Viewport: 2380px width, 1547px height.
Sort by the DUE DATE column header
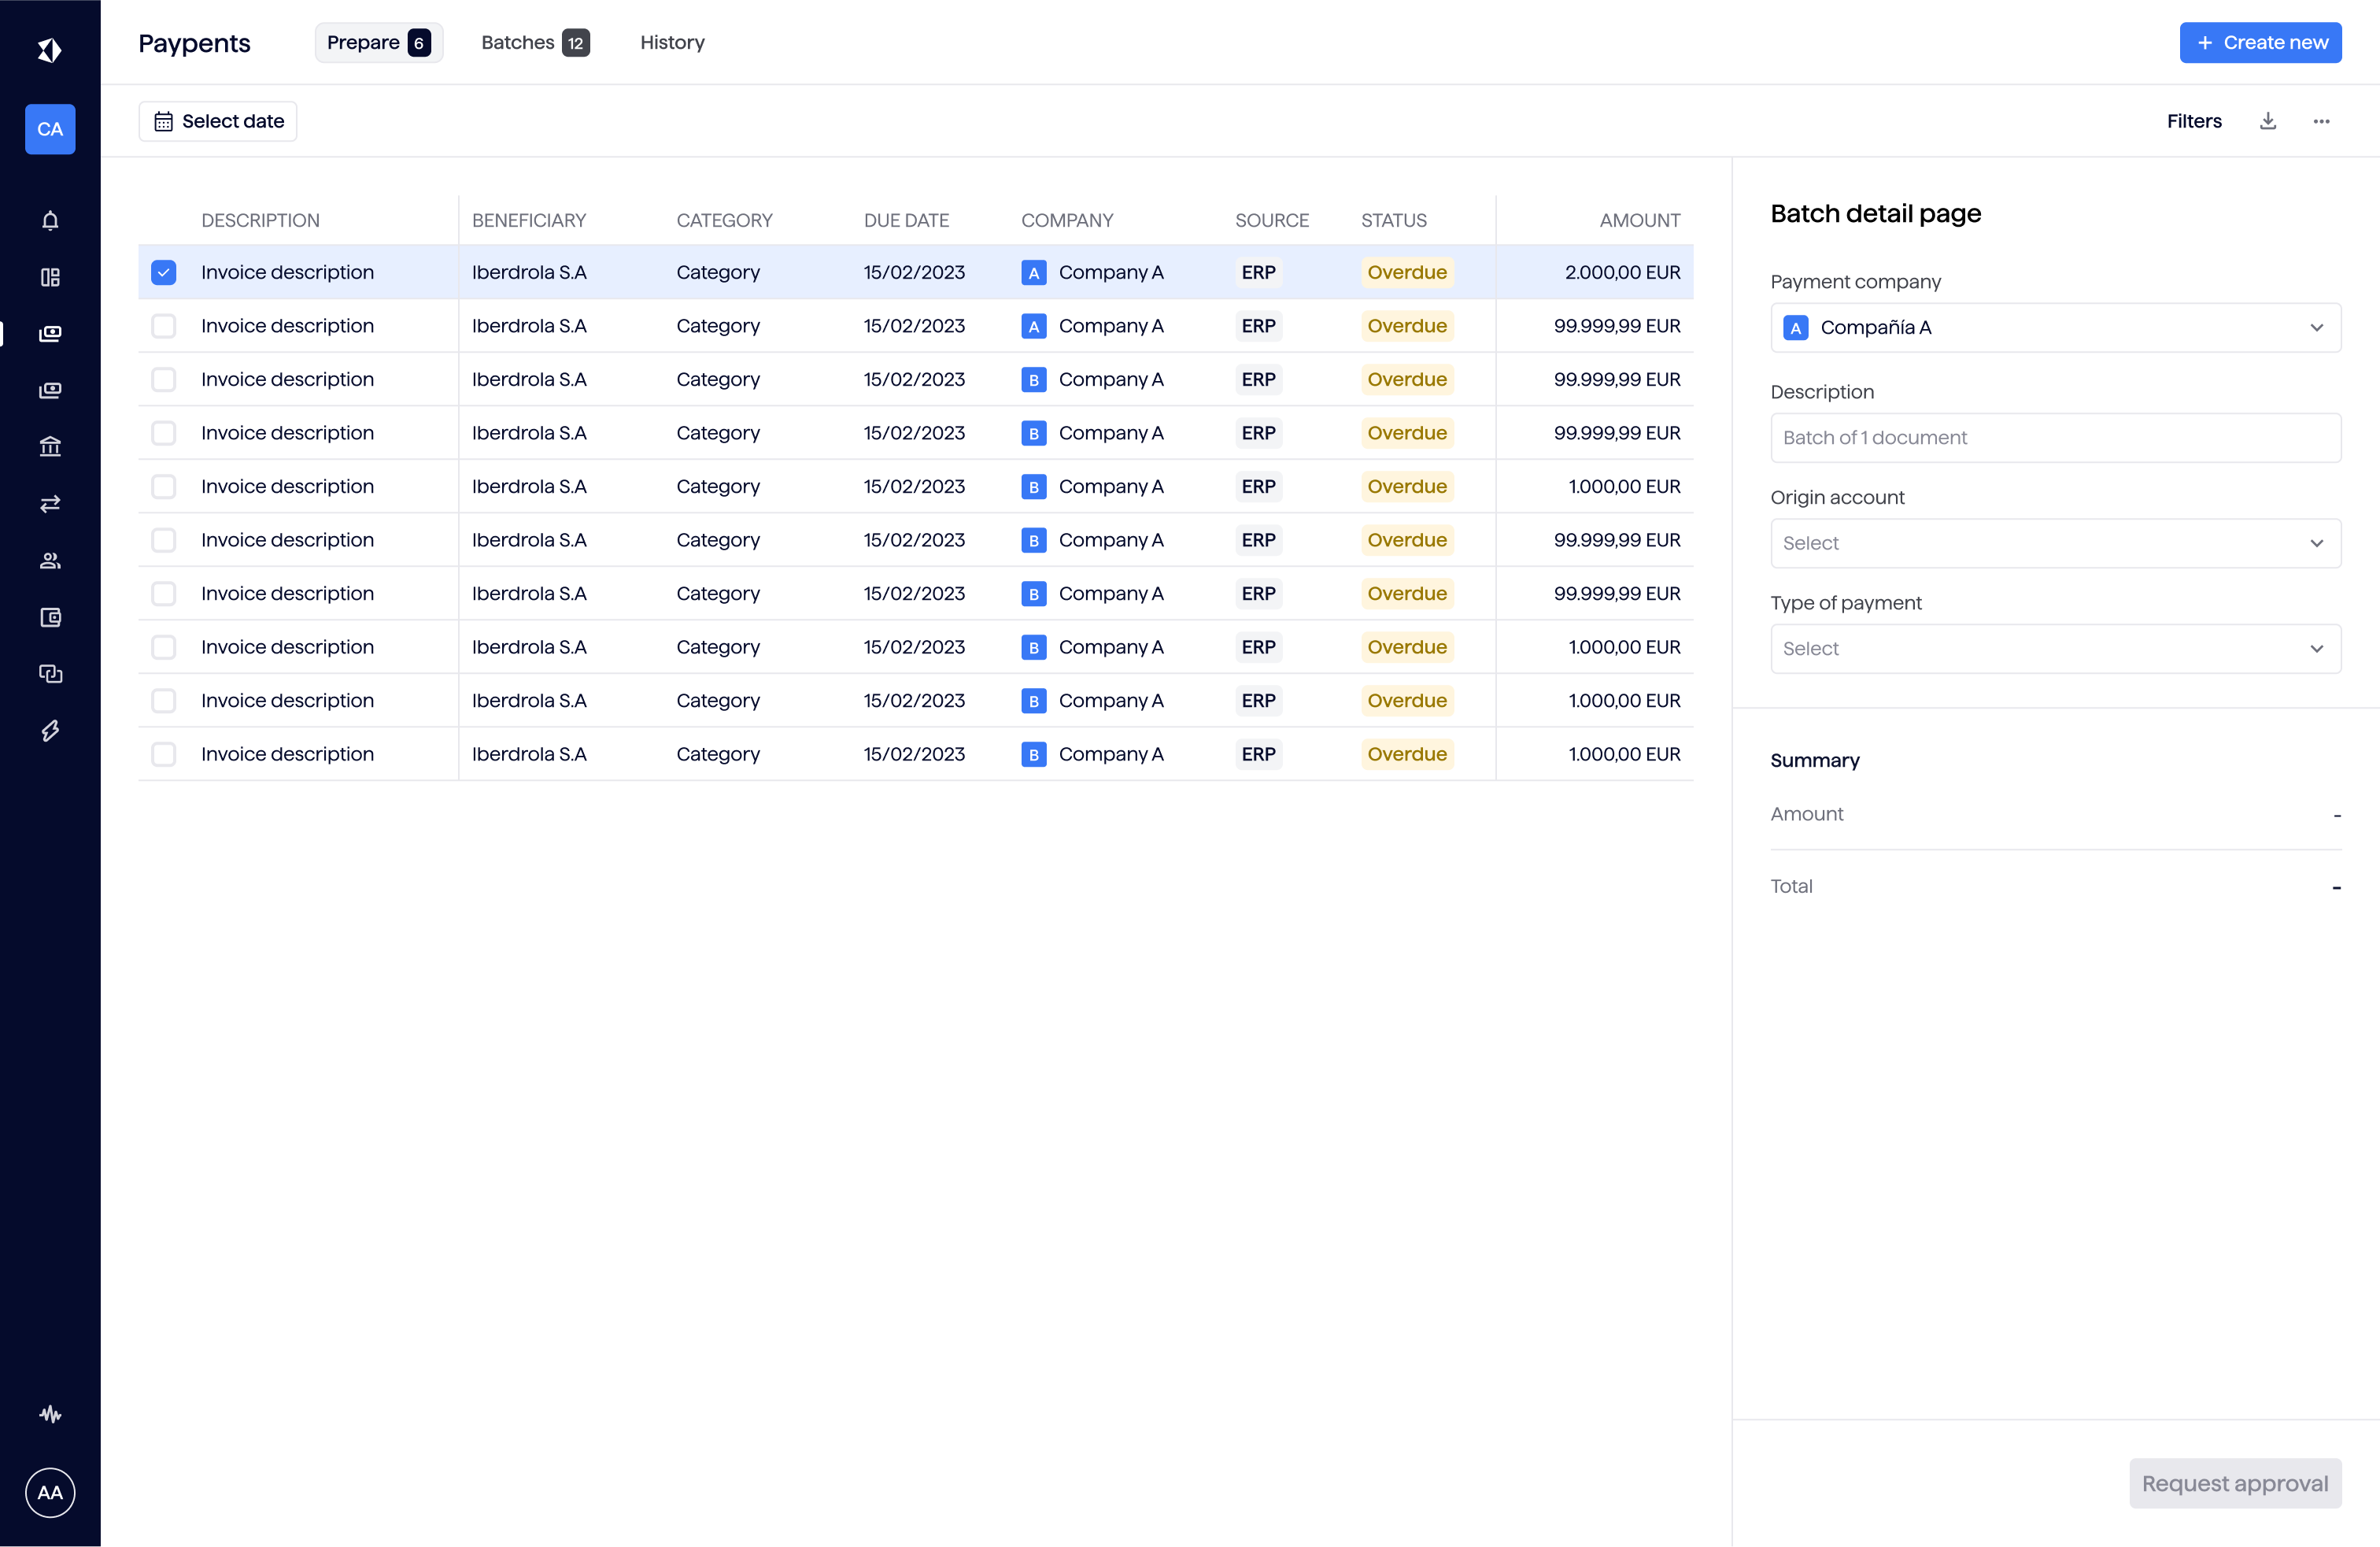tap(906, 220)
